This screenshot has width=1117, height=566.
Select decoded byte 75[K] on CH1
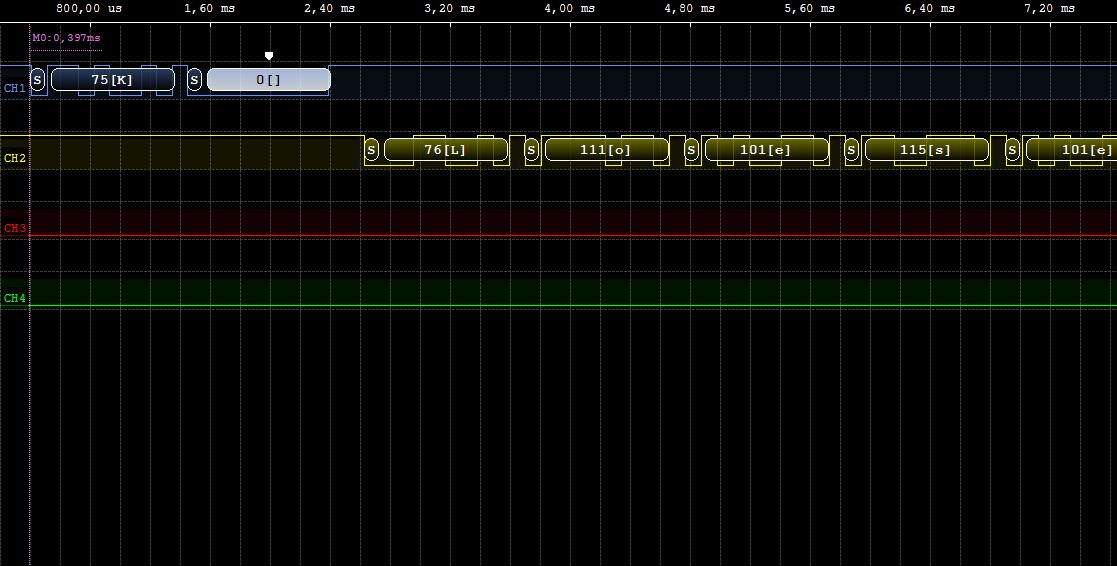point(112,80)
